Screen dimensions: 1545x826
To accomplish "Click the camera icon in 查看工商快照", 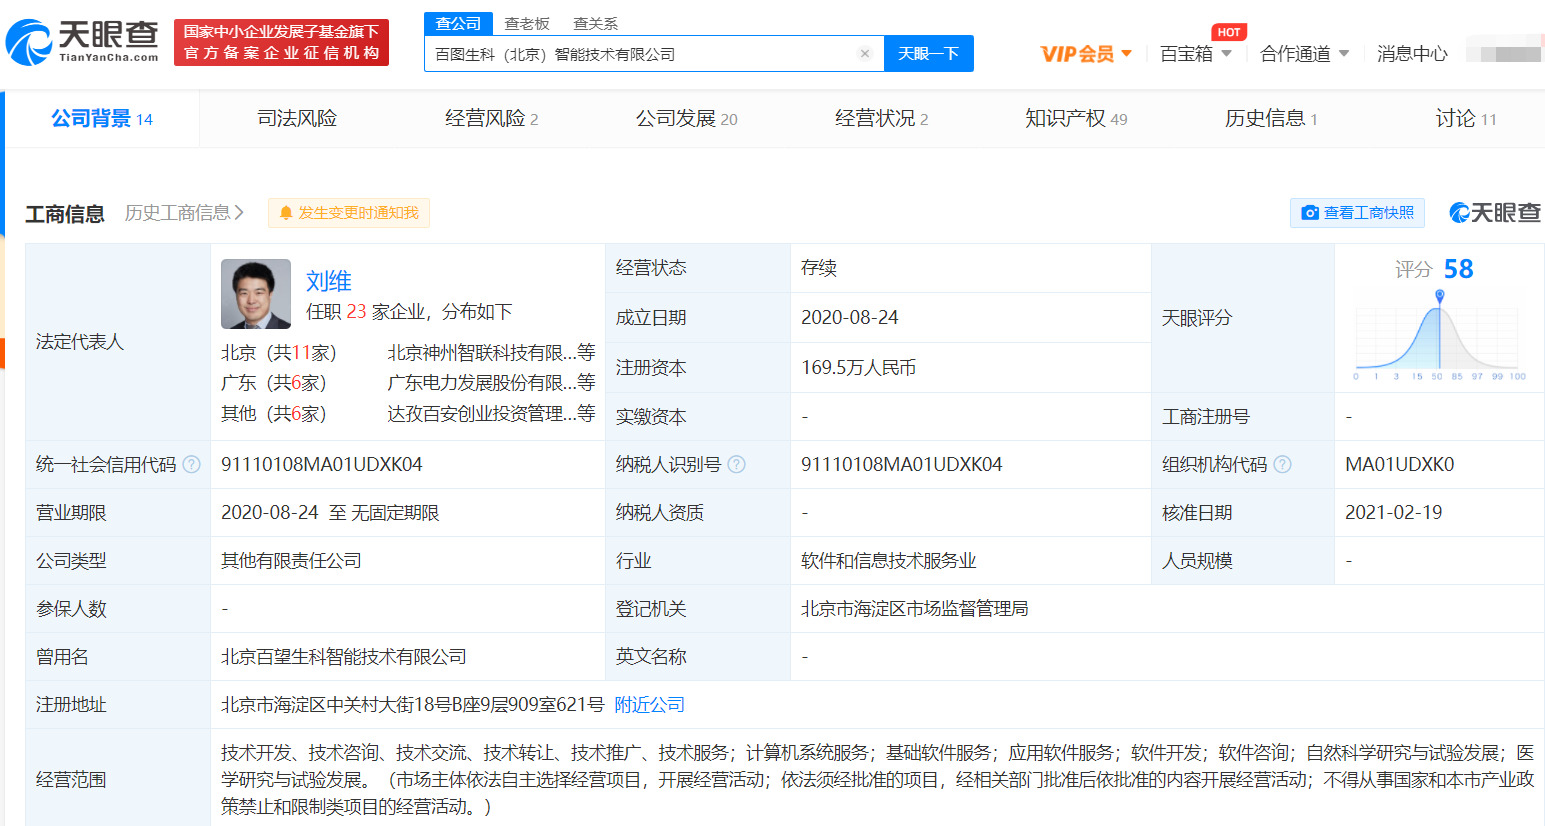I will (1309, 213).
